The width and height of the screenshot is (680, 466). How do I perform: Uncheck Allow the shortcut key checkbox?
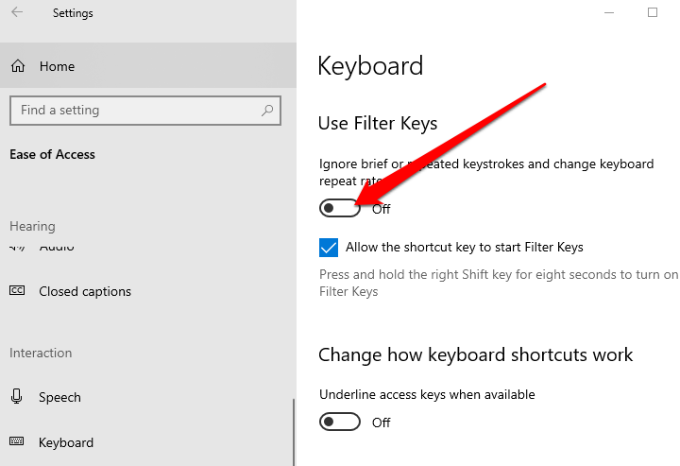(329, 247)
